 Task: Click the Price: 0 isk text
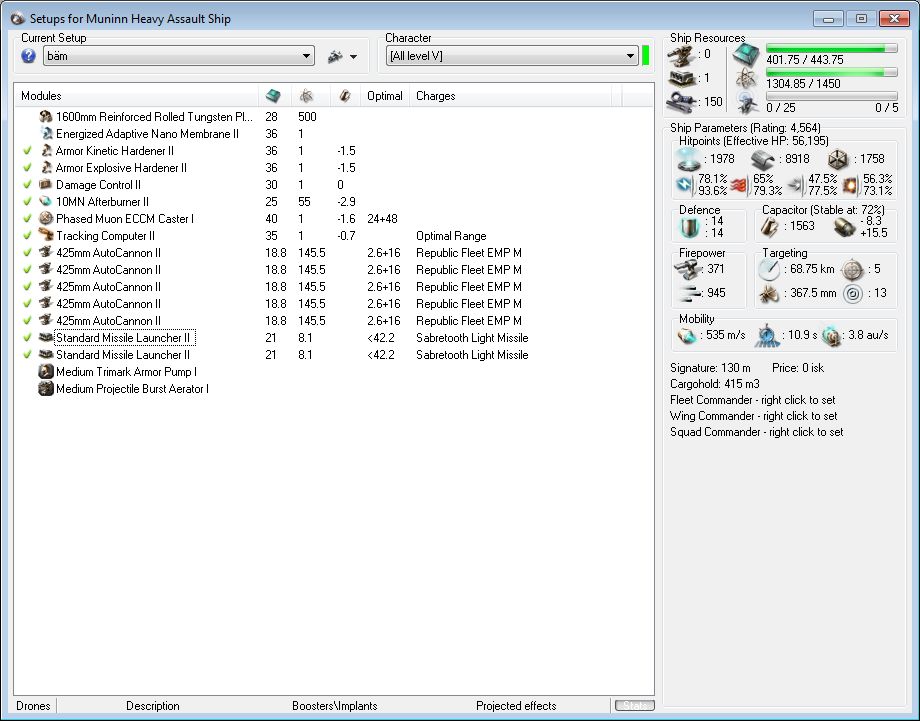pos(798,368)
